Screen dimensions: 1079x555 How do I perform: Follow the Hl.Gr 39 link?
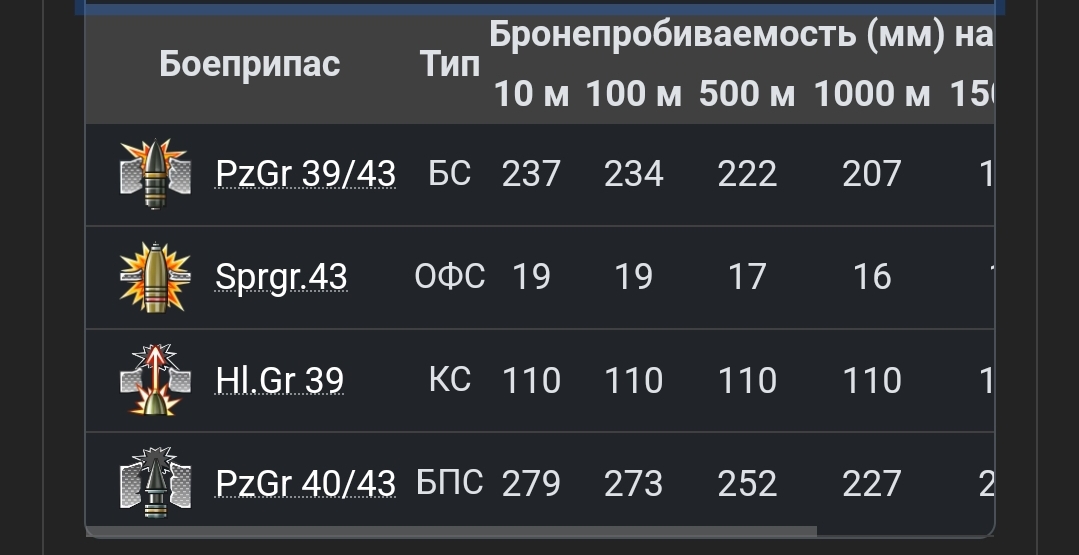(x=279, y=381)
